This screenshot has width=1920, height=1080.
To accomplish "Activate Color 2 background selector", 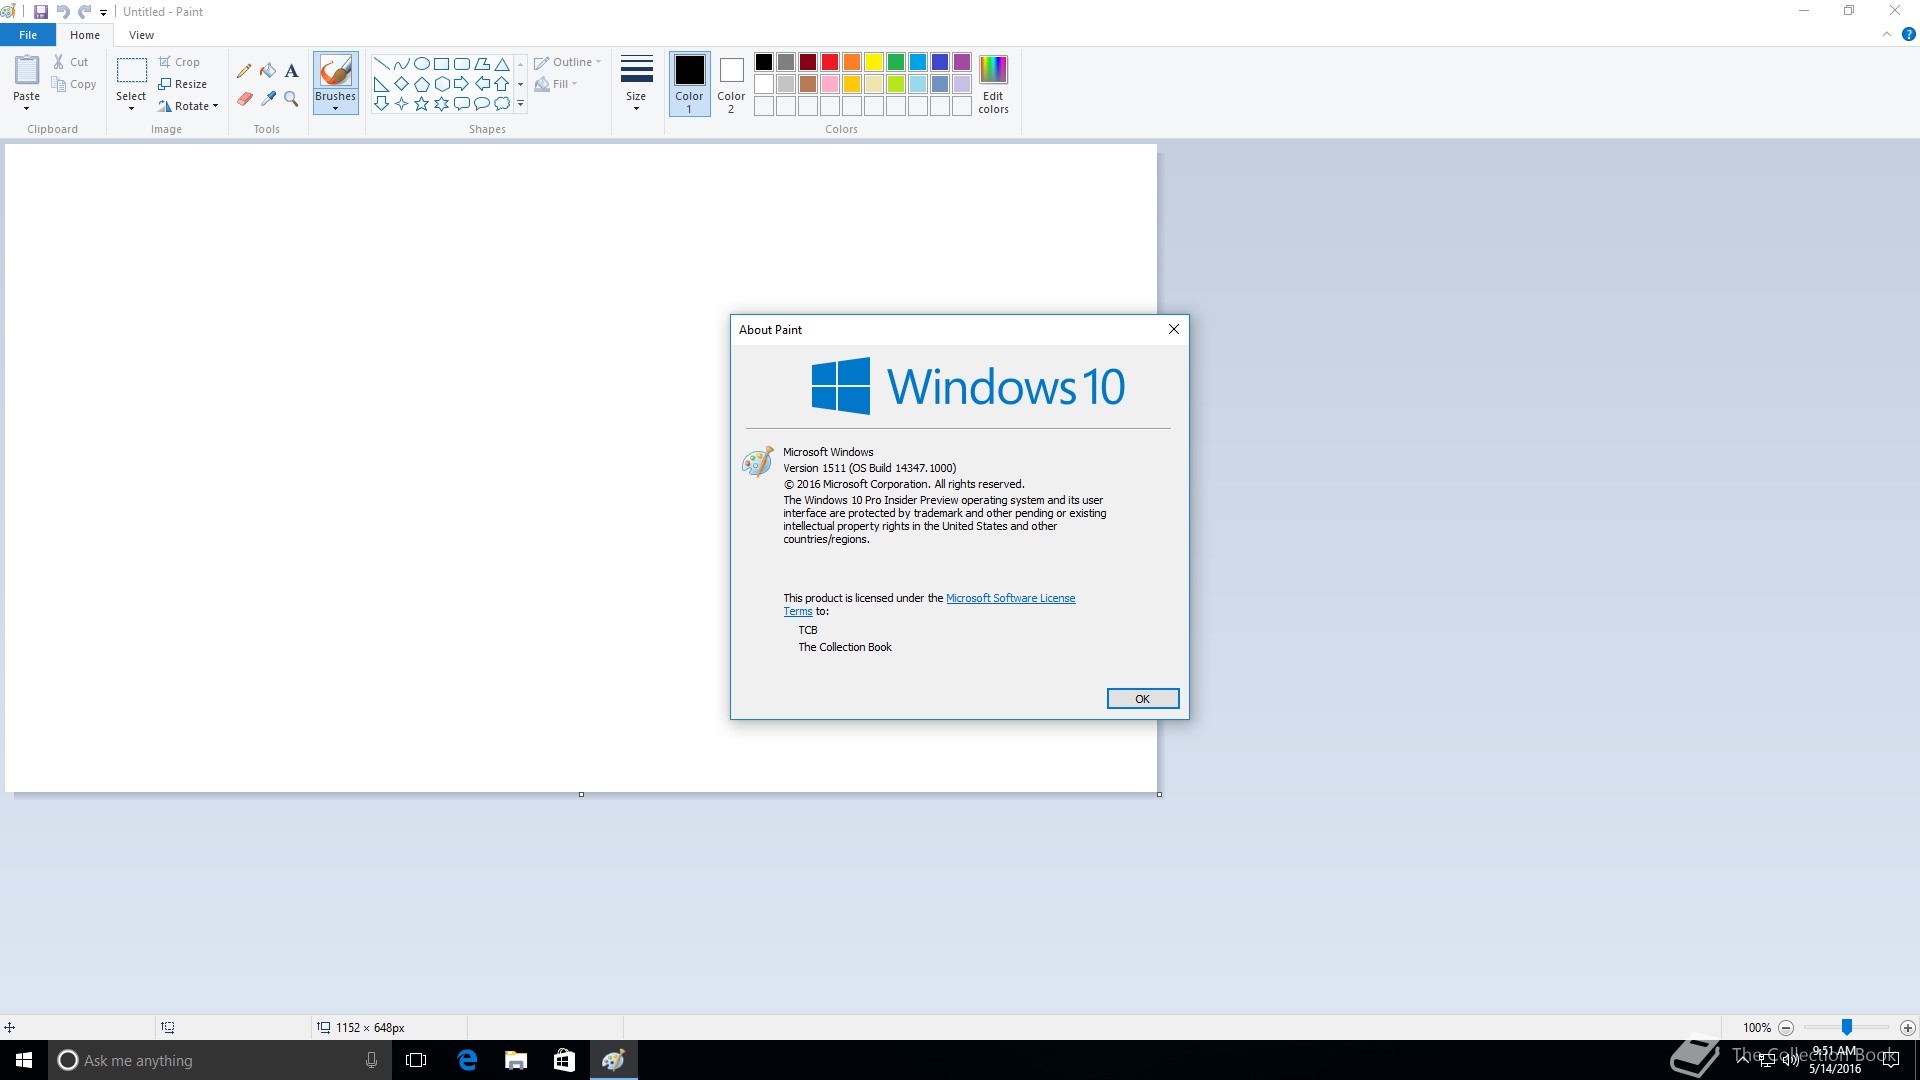I will tap(731, 84).
